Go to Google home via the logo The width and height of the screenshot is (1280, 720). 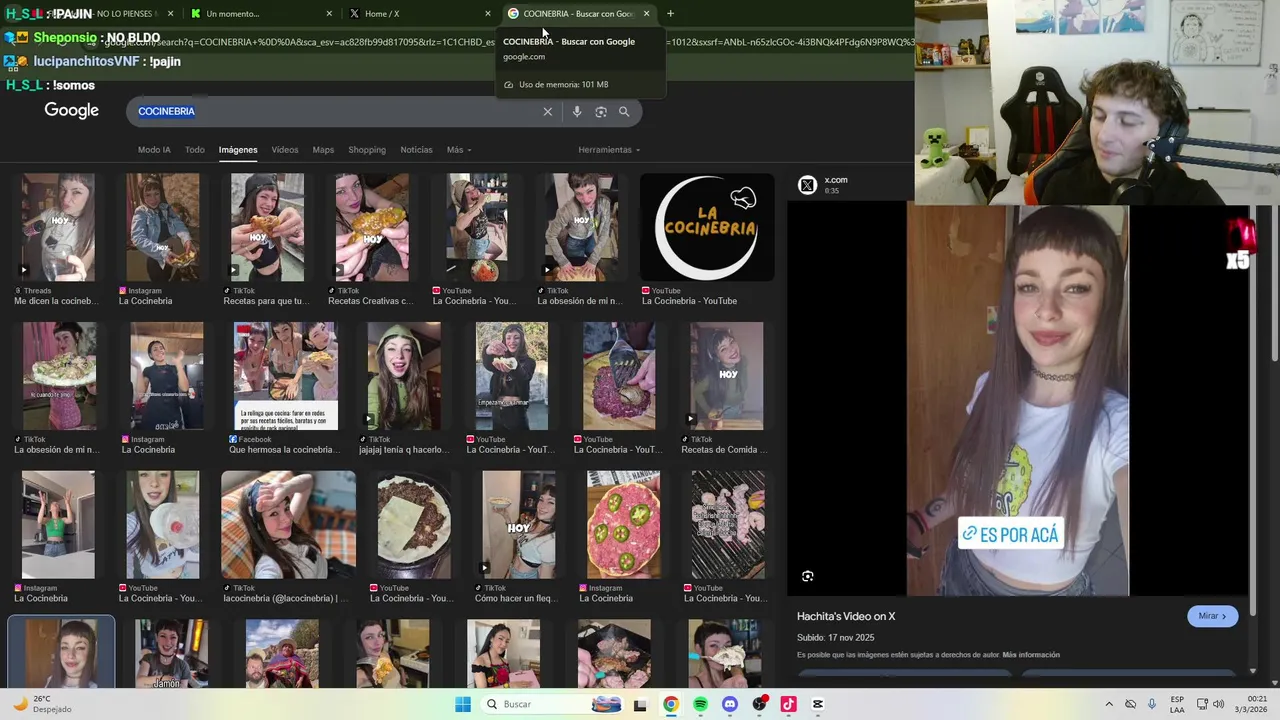tap(71, 111)
